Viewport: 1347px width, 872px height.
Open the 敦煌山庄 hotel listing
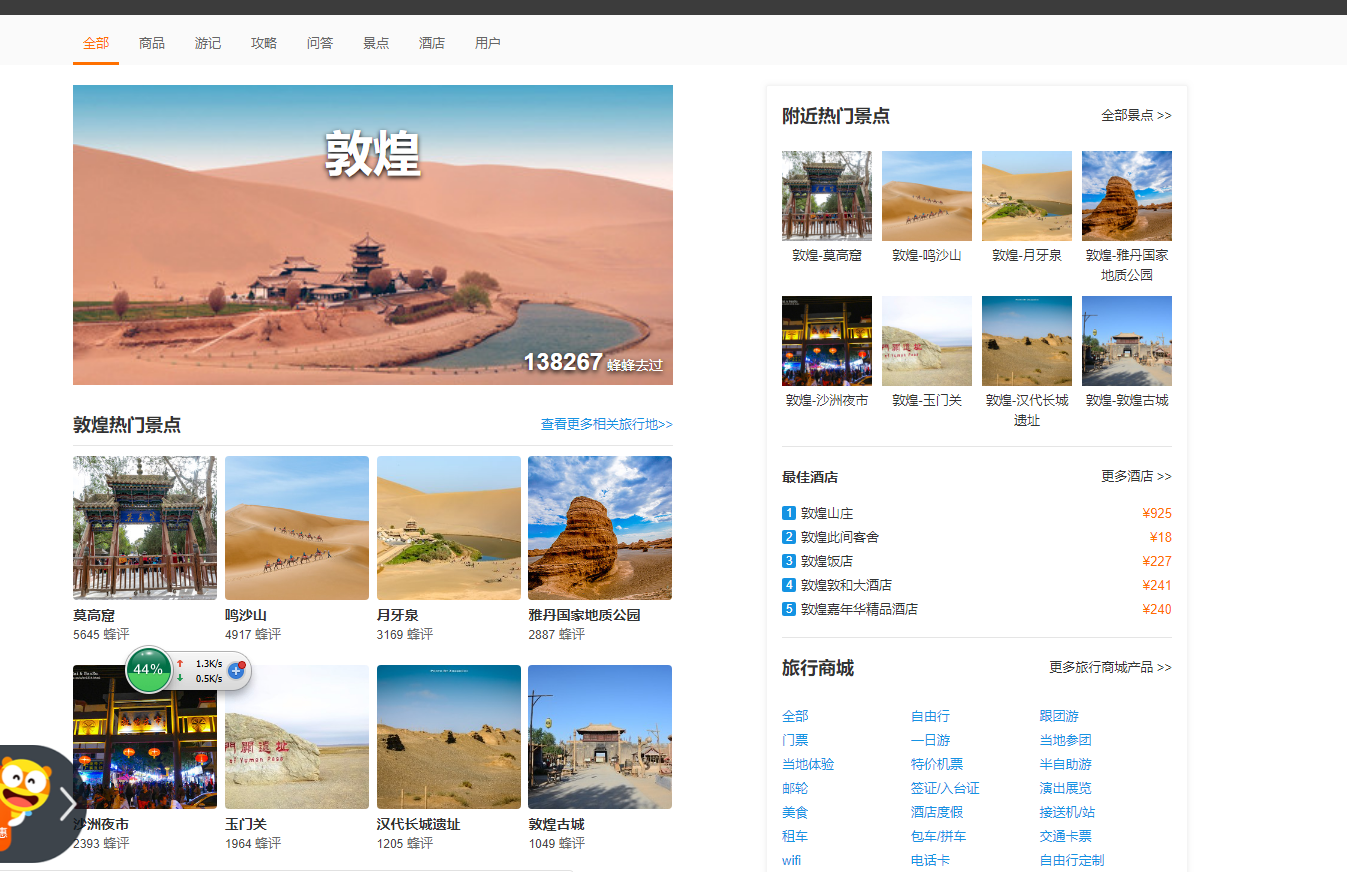coord(827,513)
